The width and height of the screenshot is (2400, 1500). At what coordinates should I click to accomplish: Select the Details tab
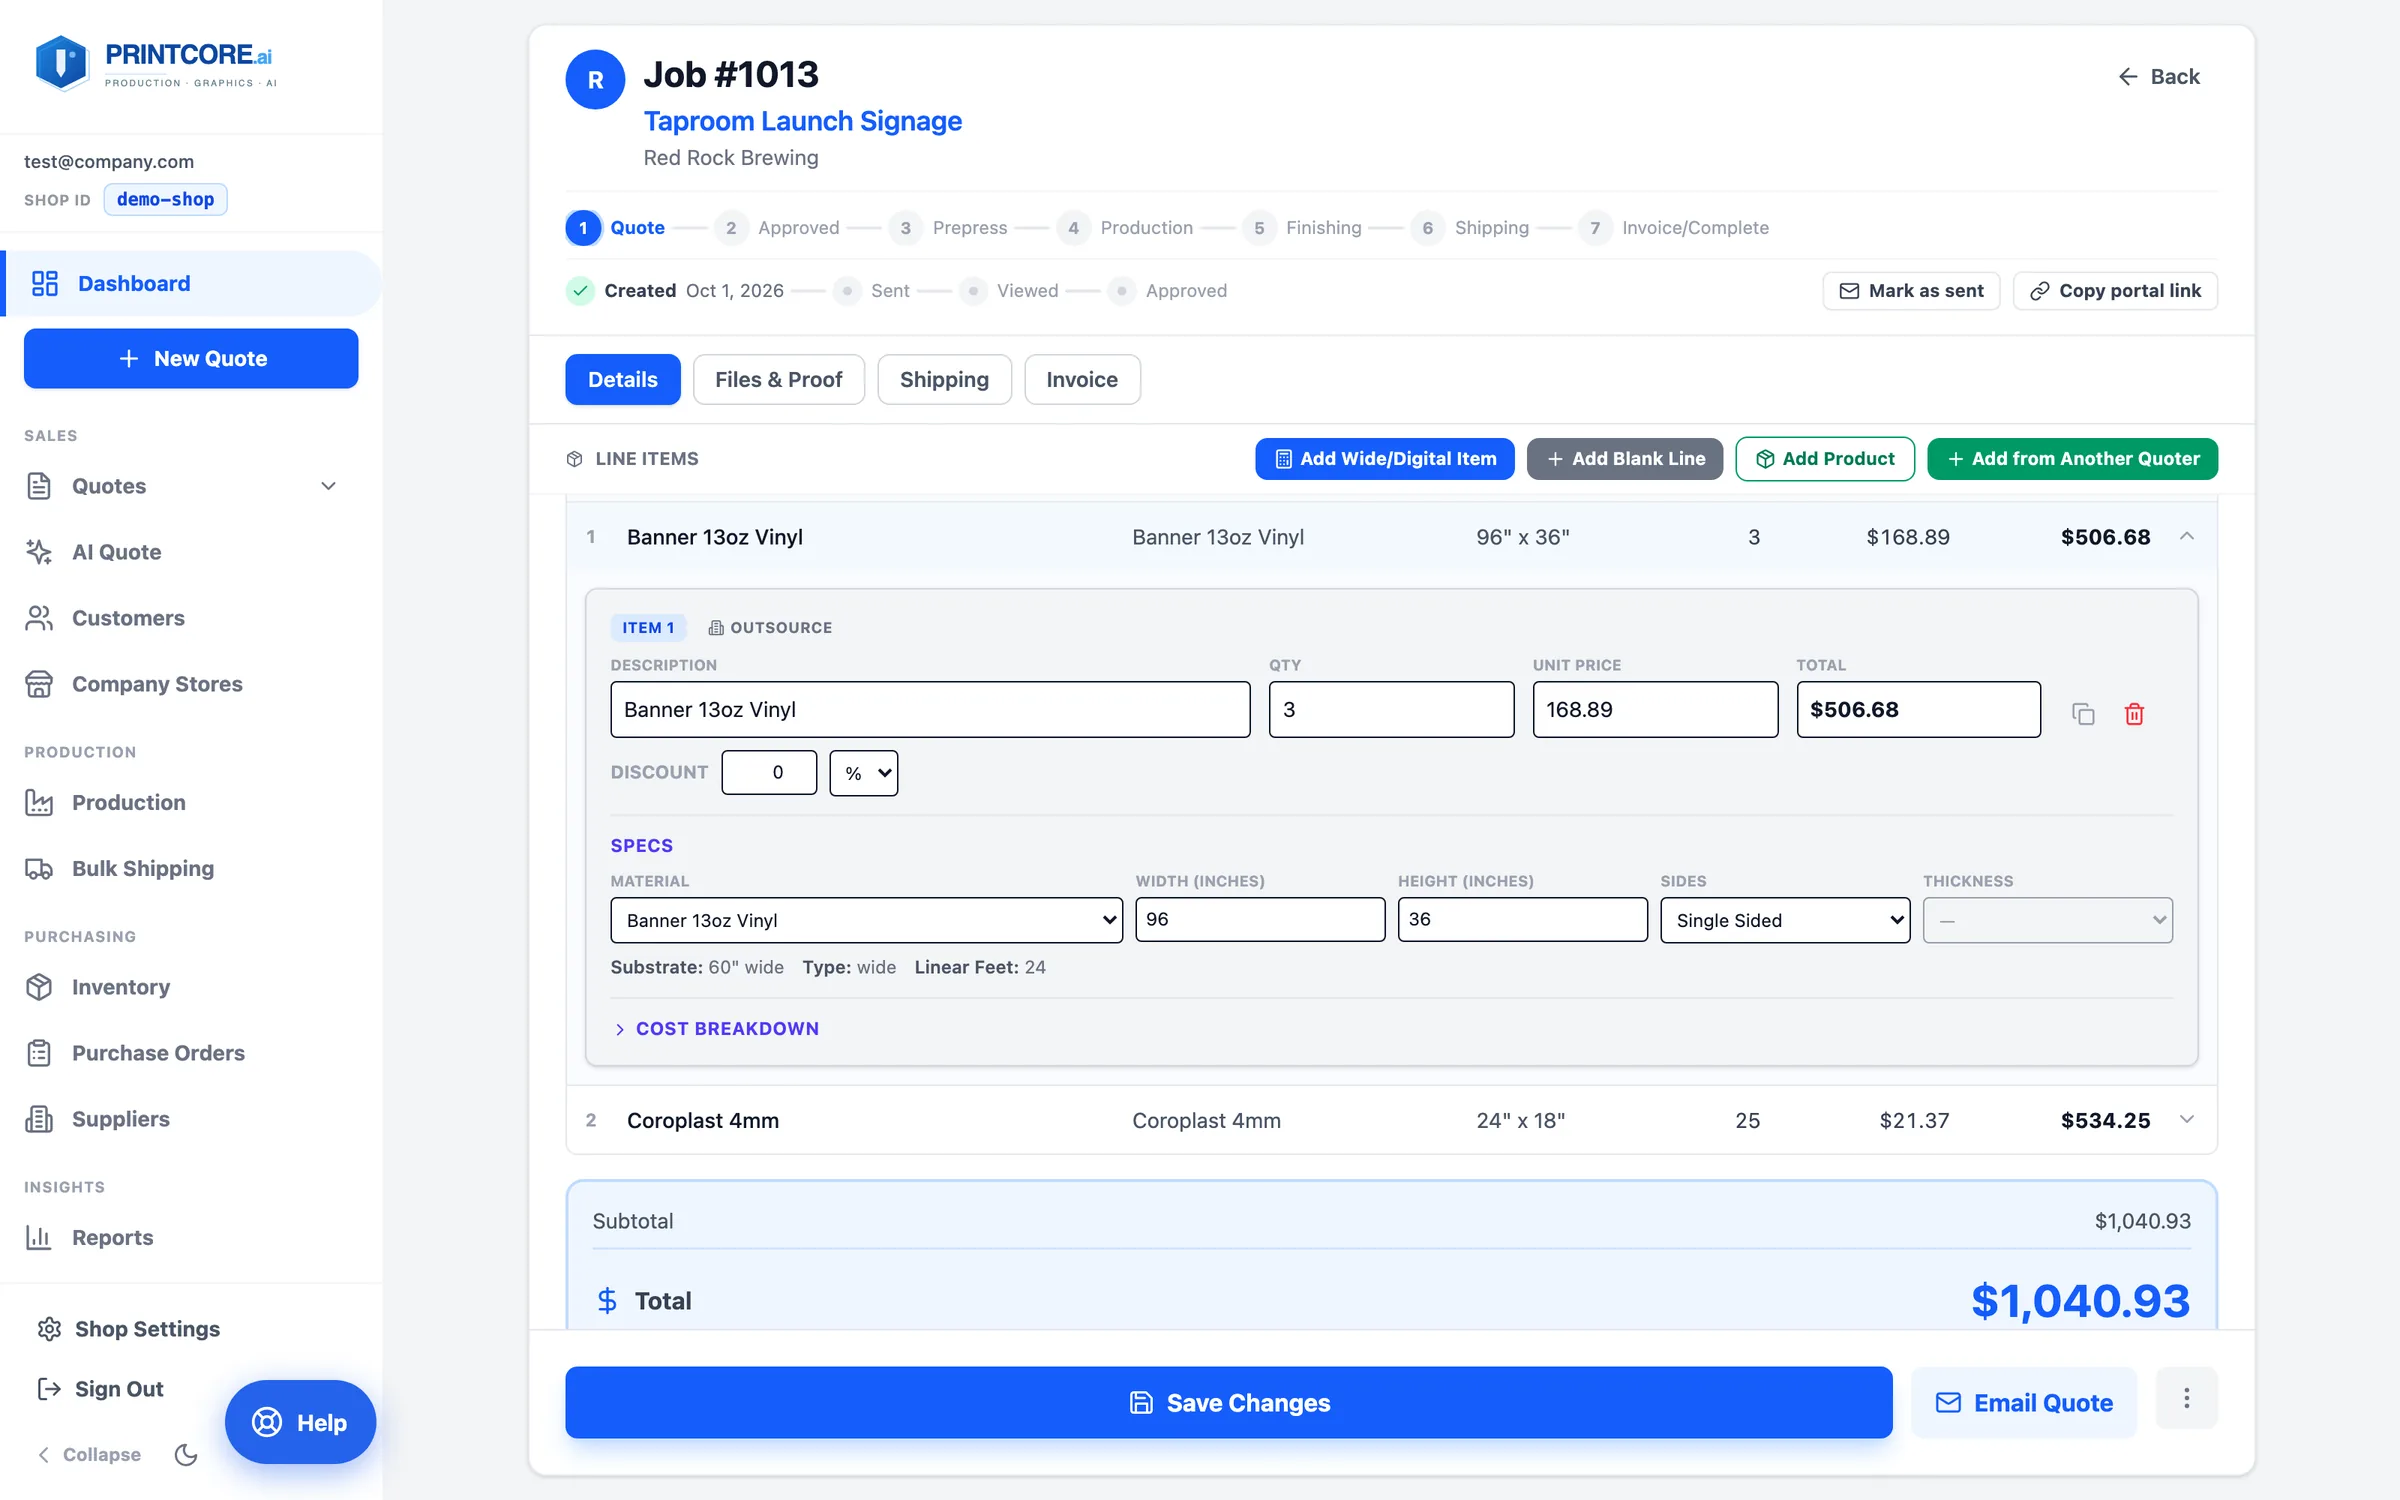click(622, 380)
